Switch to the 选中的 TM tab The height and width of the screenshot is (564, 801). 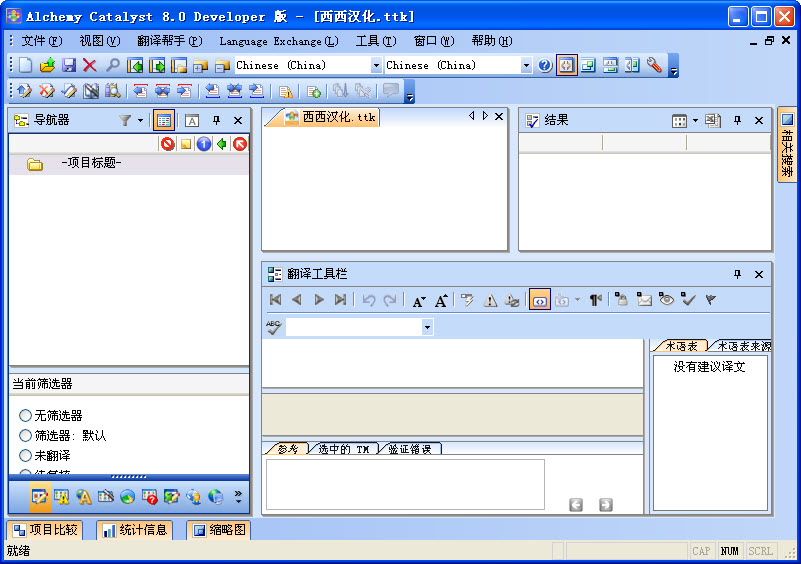coord(343,449)
